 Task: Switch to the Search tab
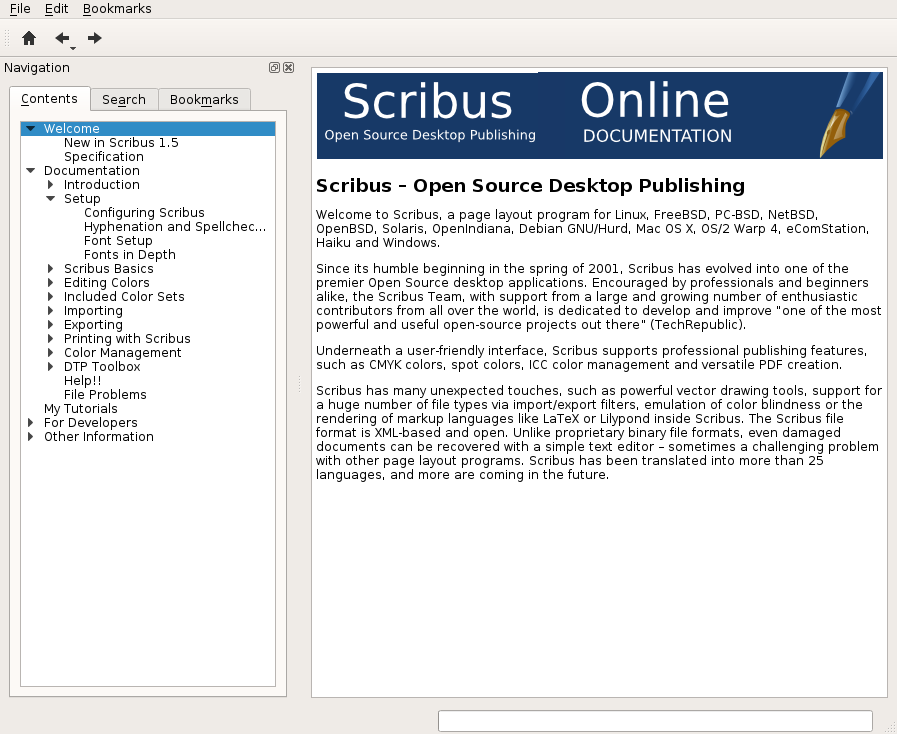click(124, 100)
